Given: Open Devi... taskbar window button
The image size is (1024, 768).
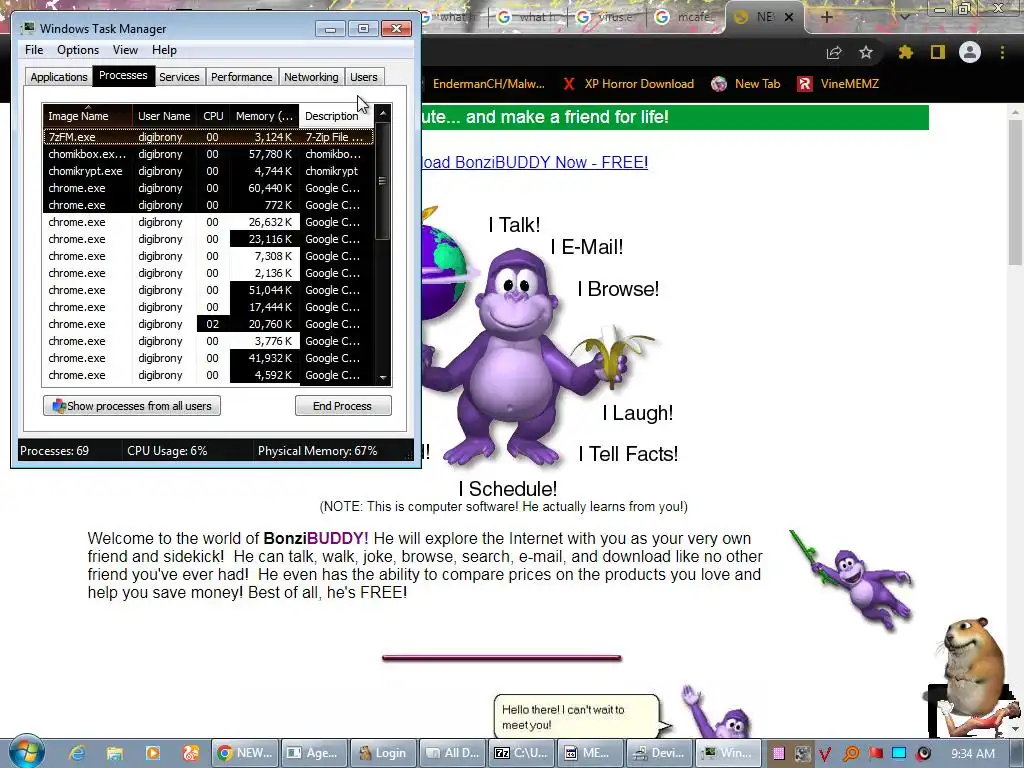Looking at the screenshot, I should (658, 753).
